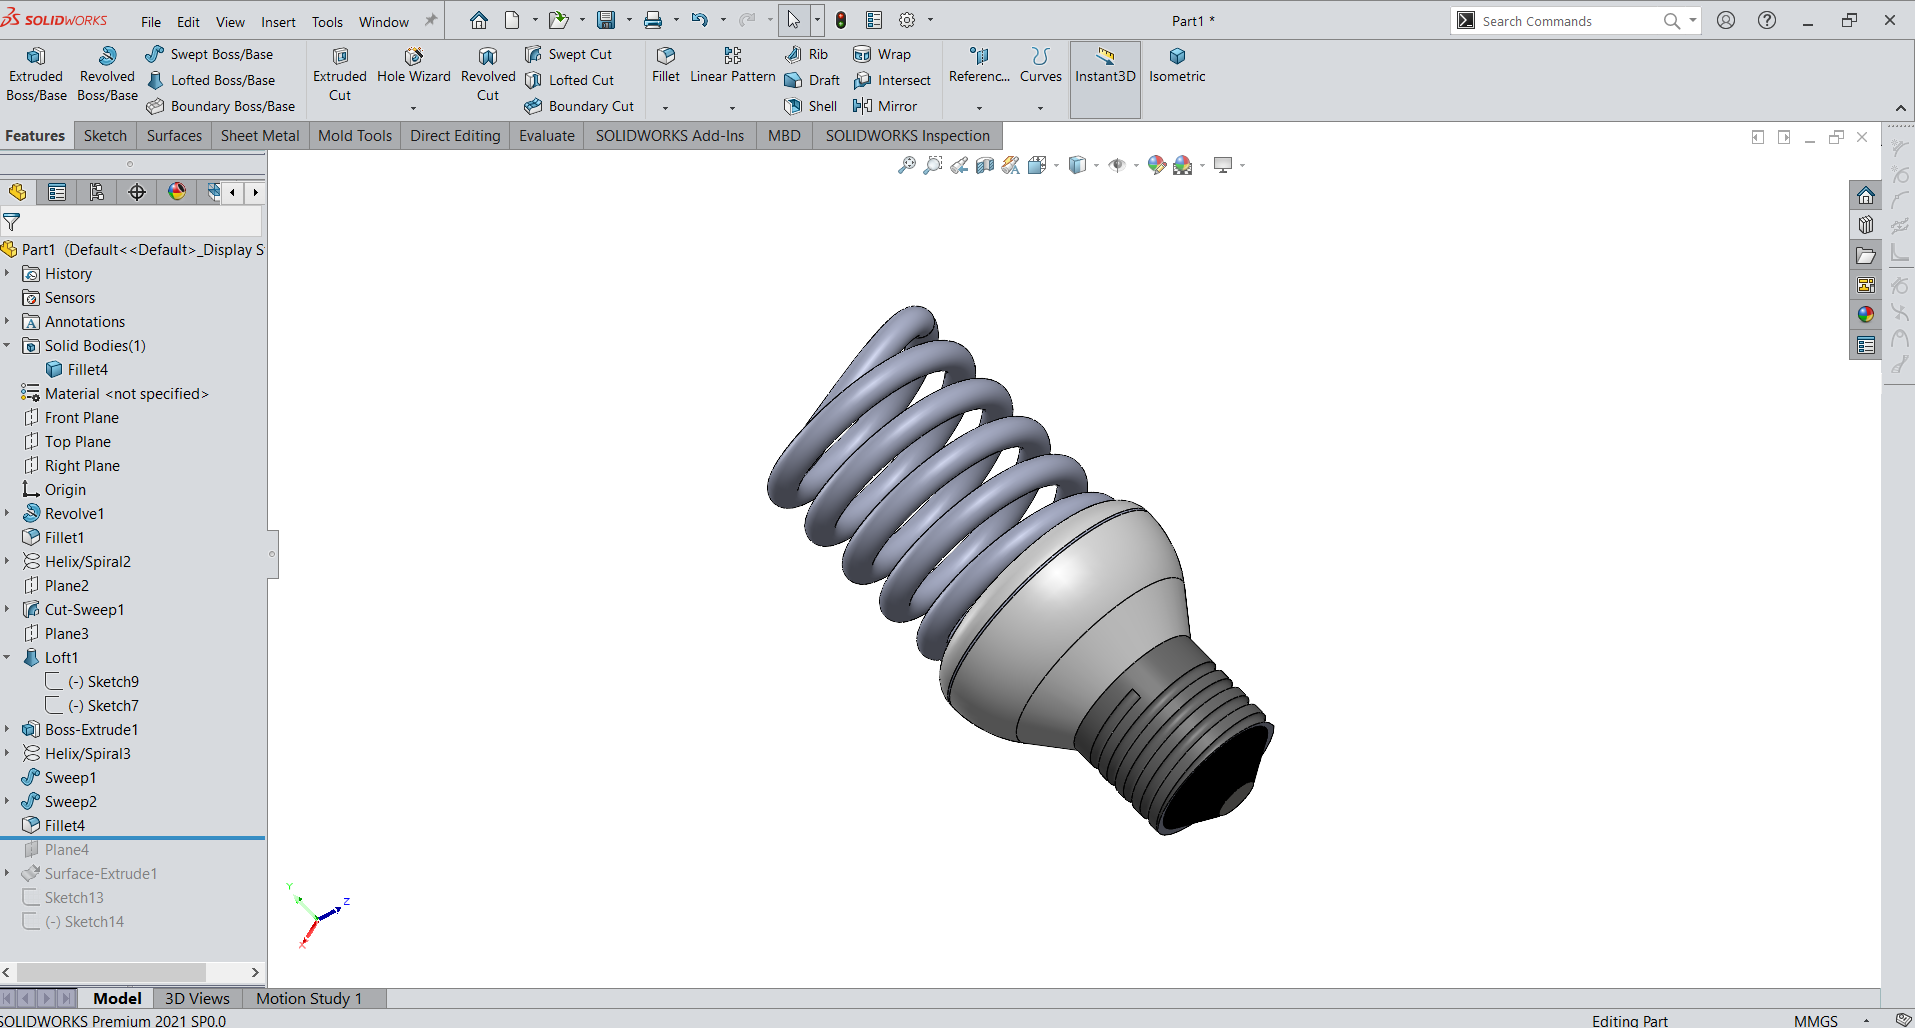Open the Insert menu
Image resolution: width=1915 pixels, height=1028 pixels.
point(278,22)
